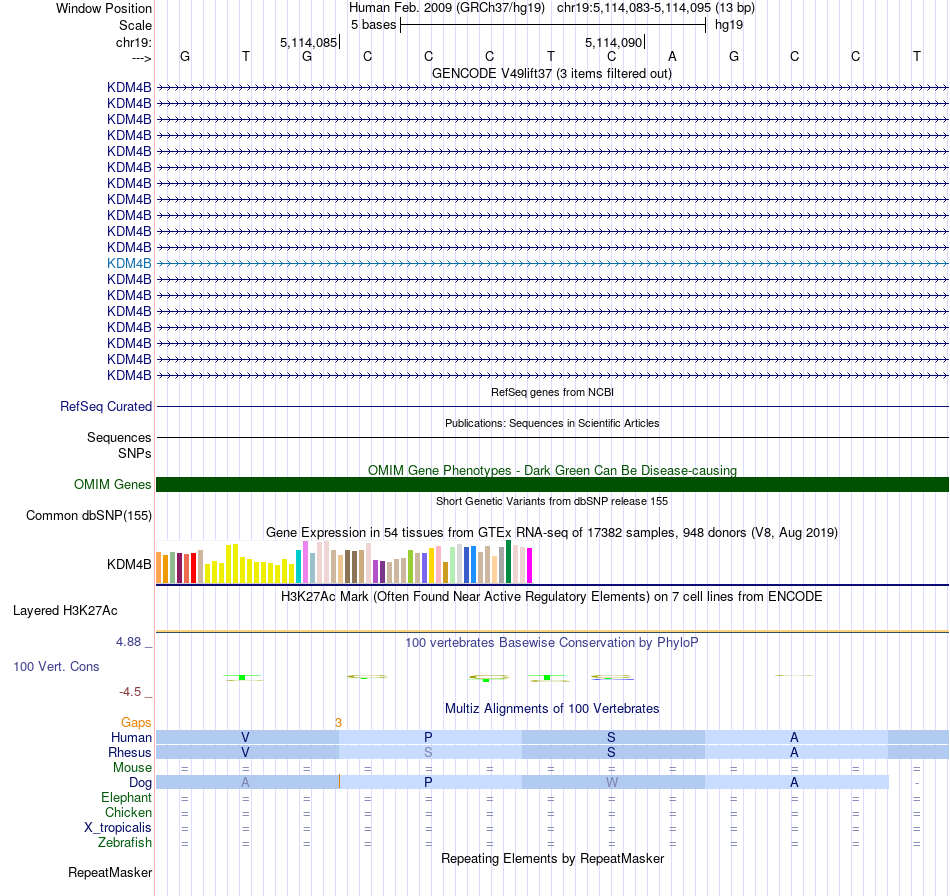This screenshot has width=950, height=896.
Task: Select the Mouse species row label
Action: click(132, 768)
